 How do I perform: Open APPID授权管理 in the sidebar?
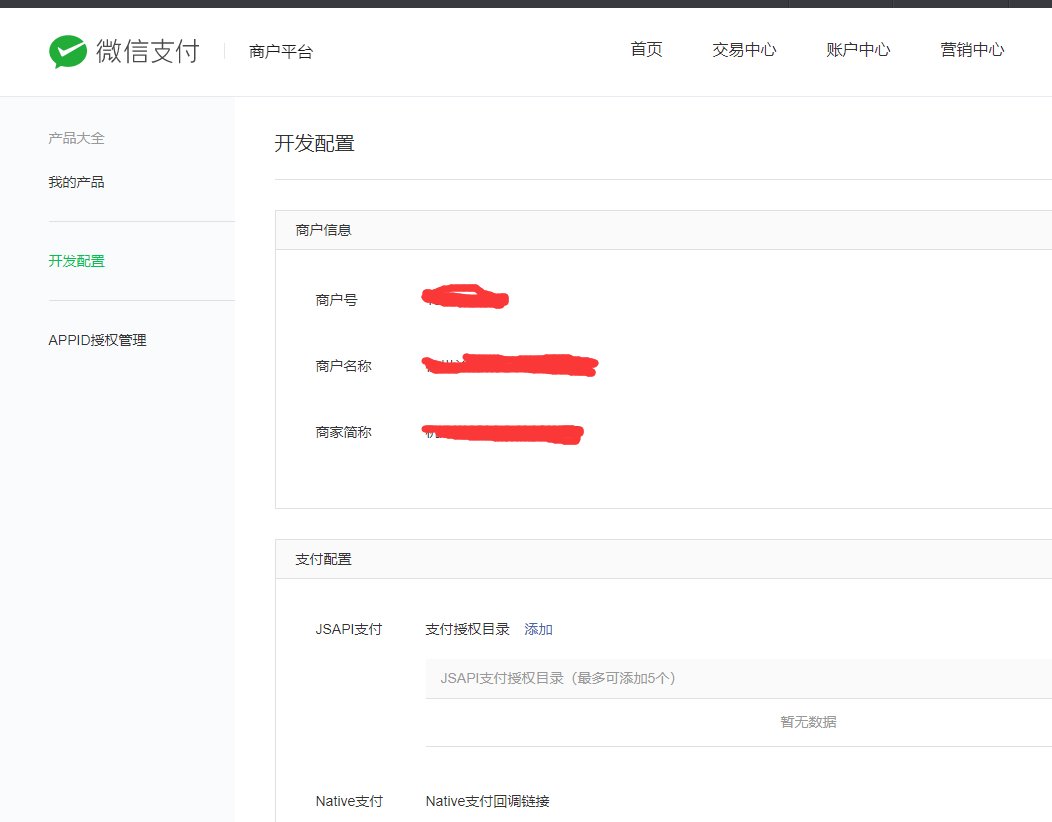point(97,340)
